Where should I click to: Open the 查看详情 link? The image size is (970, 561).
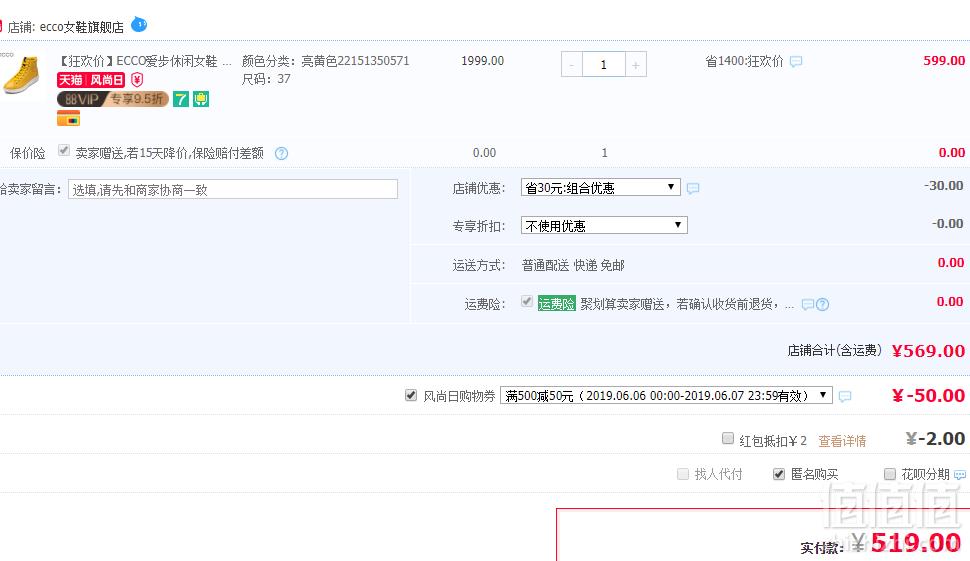842,441
